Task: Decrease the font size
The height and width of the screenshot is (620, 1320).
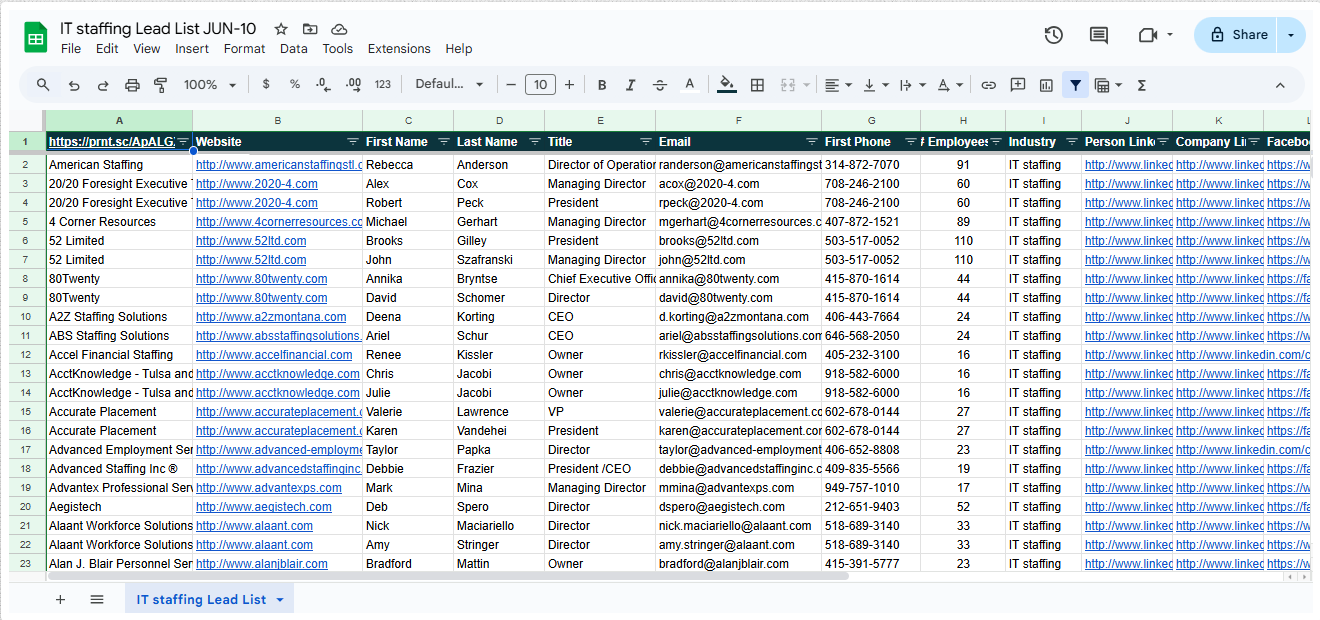Action: (511, 85)
